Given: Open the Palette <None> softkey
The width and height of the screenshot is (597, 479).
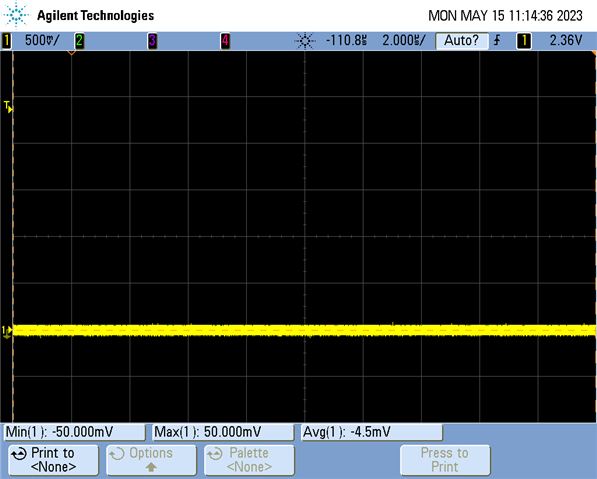Looking at the screenshot, I should [249, 460].
